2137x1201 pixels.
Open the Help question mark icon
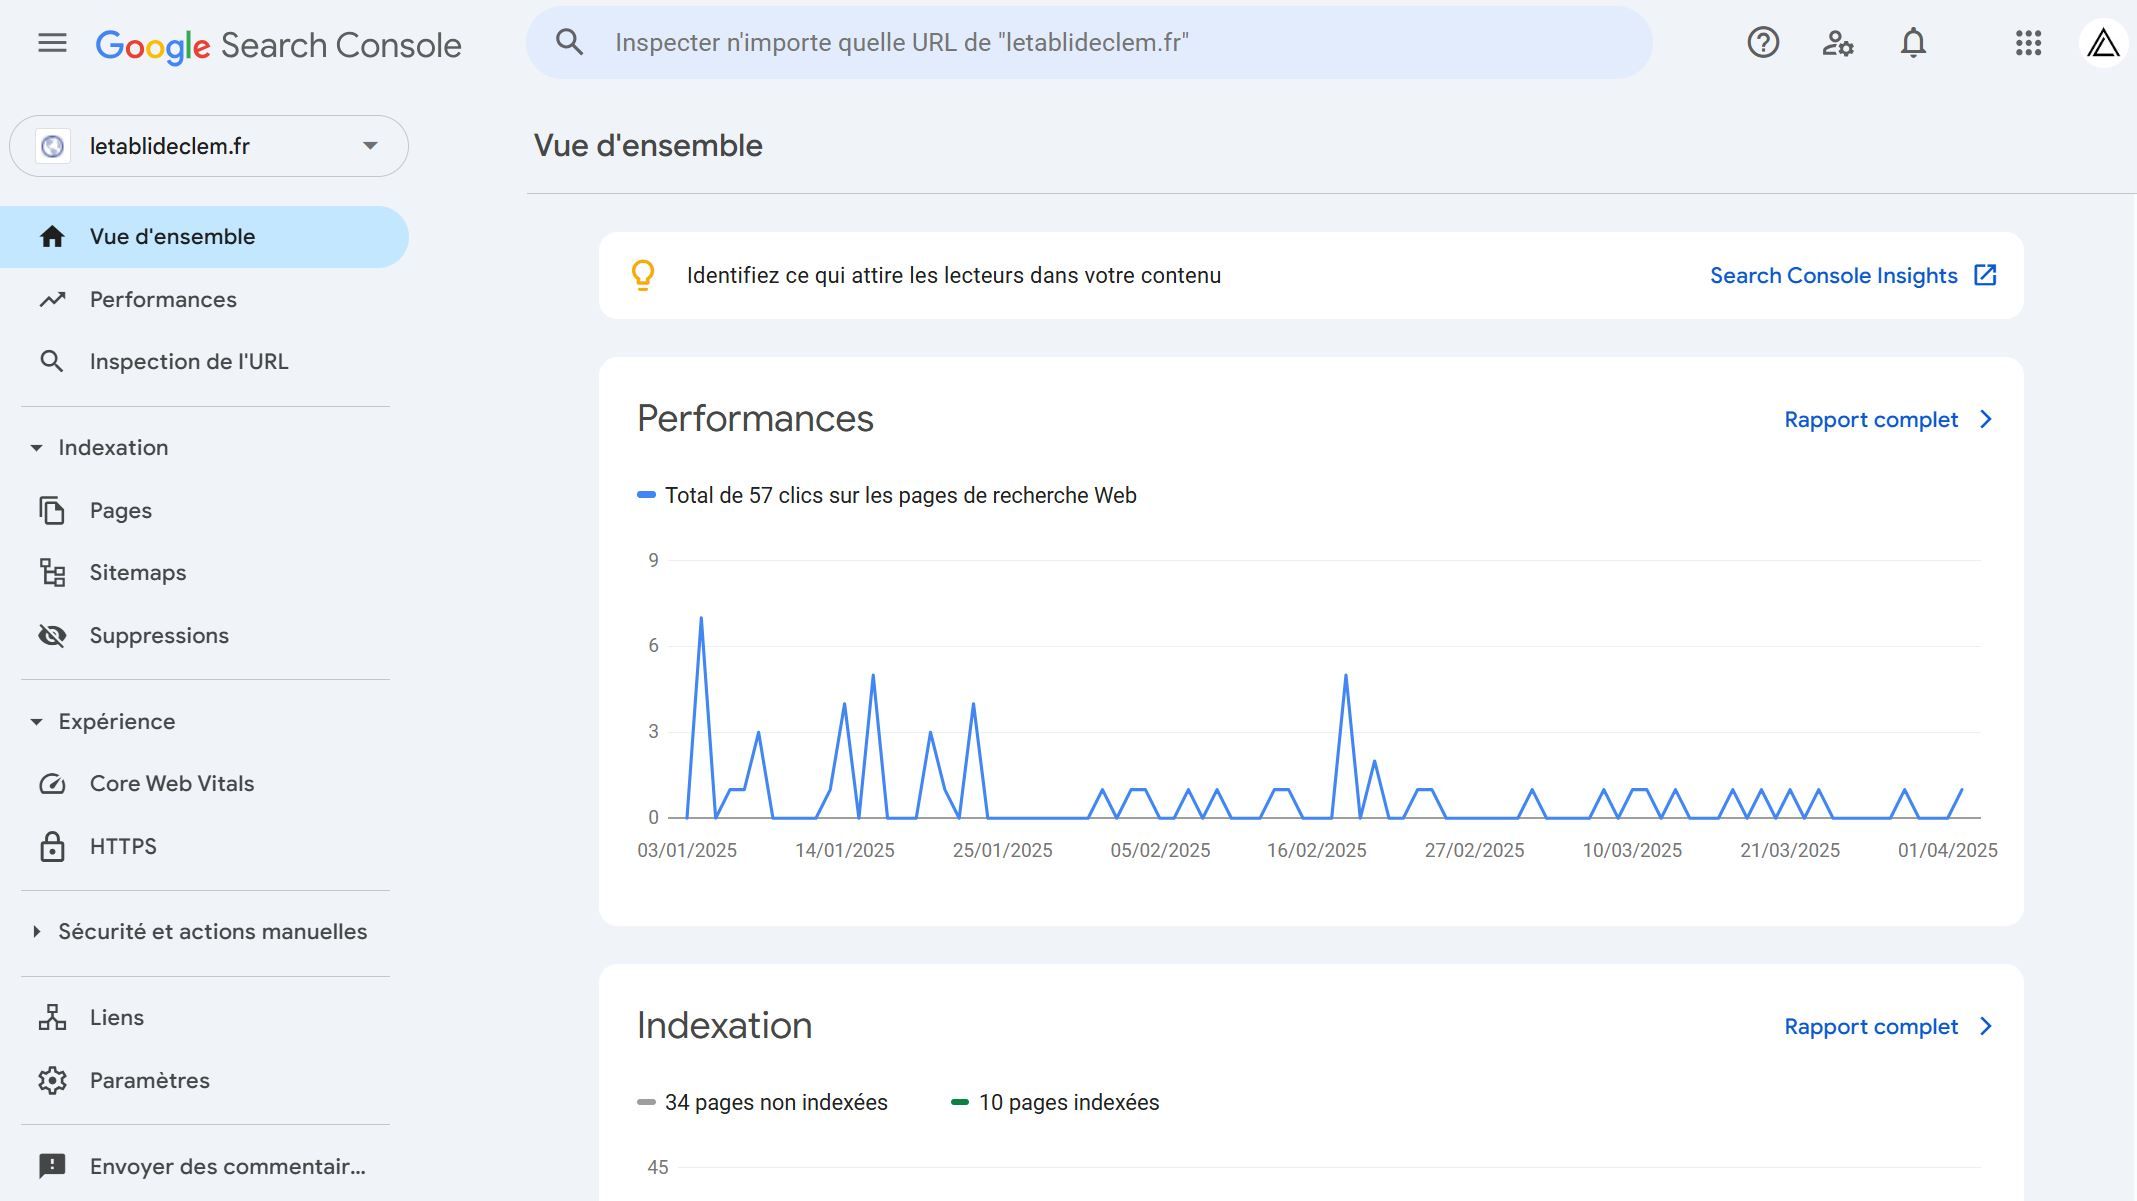click(x=1763, y=43)
